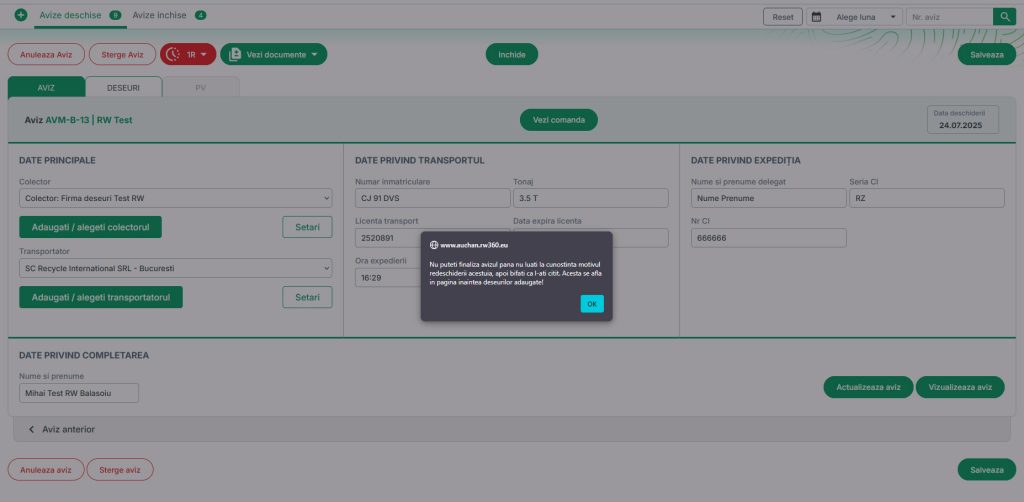Click the Vezi comanda button
Image resolution: width=1024 pixels, height=502 pixels.
pyautogui.click(x=558, y=120)
